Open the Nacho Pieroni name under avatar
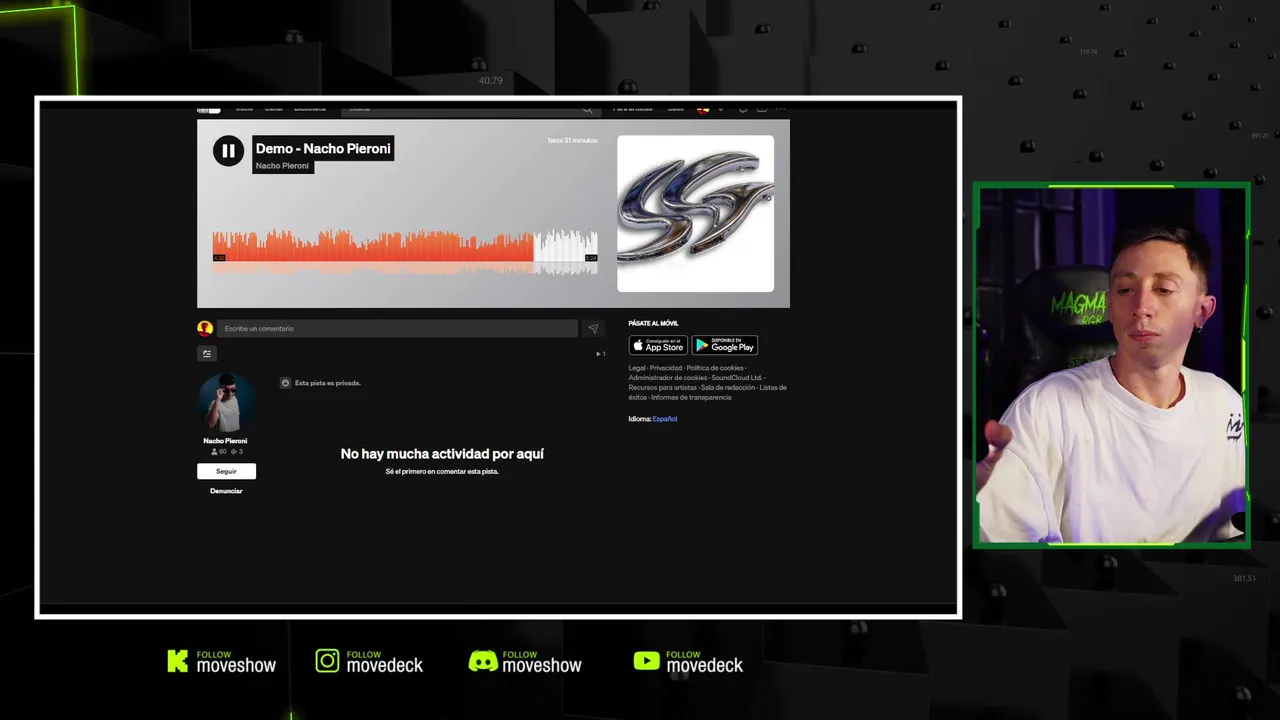The height and width of the screenshot is (720, 1280). pos(225,441)
